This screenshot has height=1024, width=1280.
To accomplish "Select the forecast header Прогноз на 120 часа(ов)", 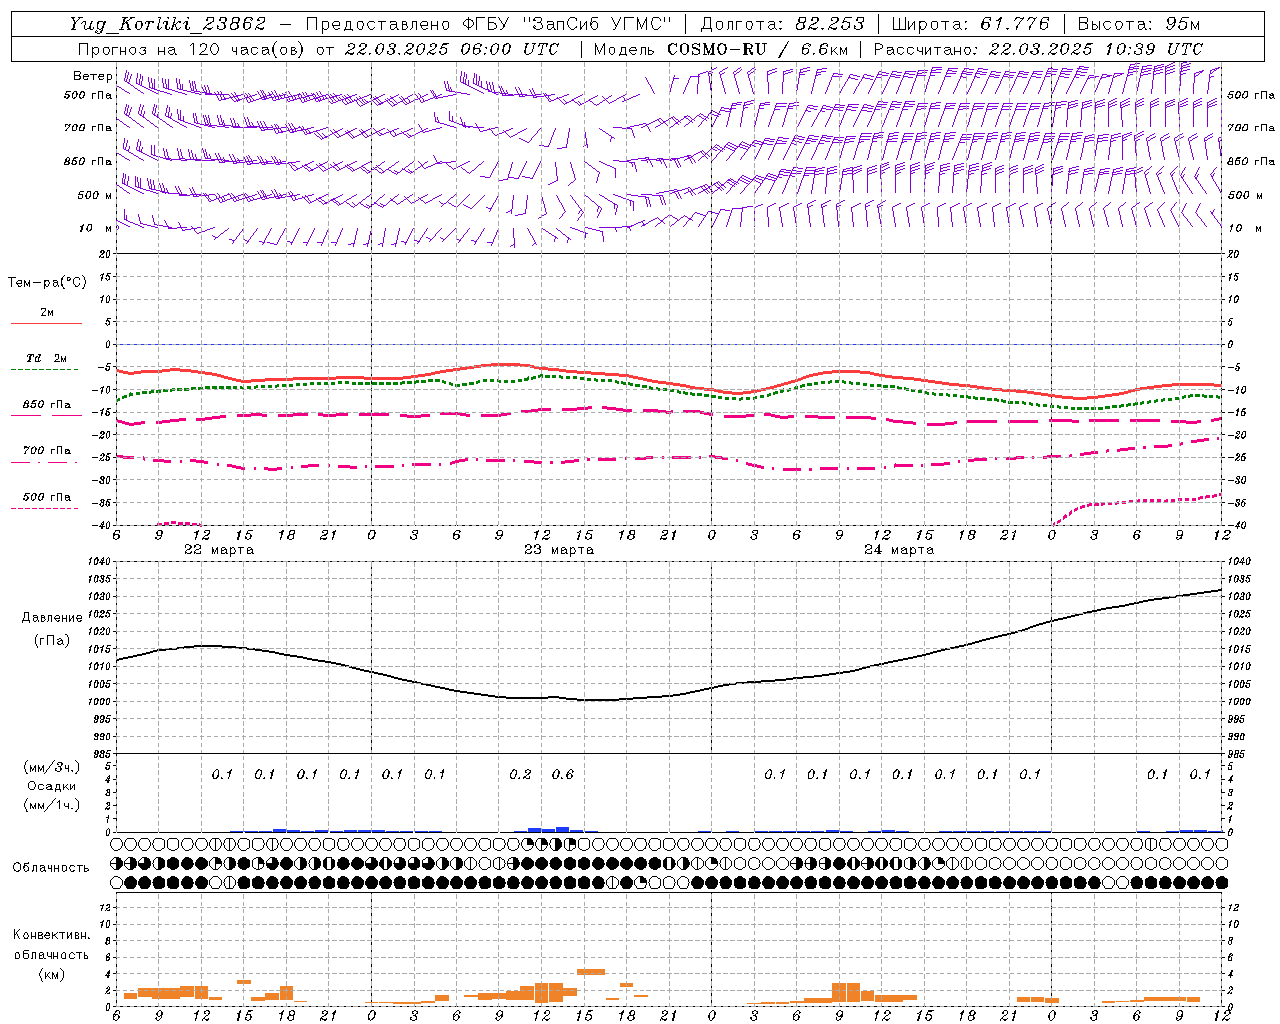I will (190, 49).
